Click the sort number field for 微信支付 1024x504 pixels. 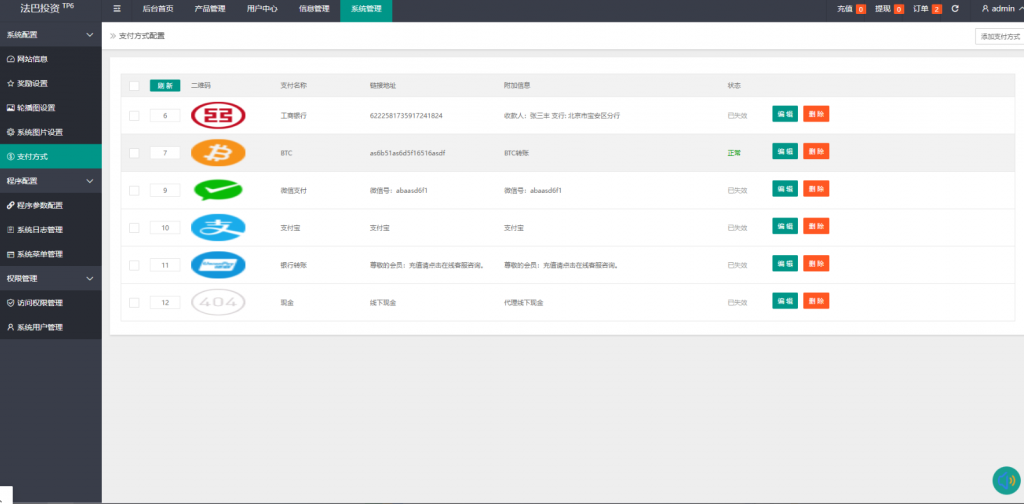[164, 190]
